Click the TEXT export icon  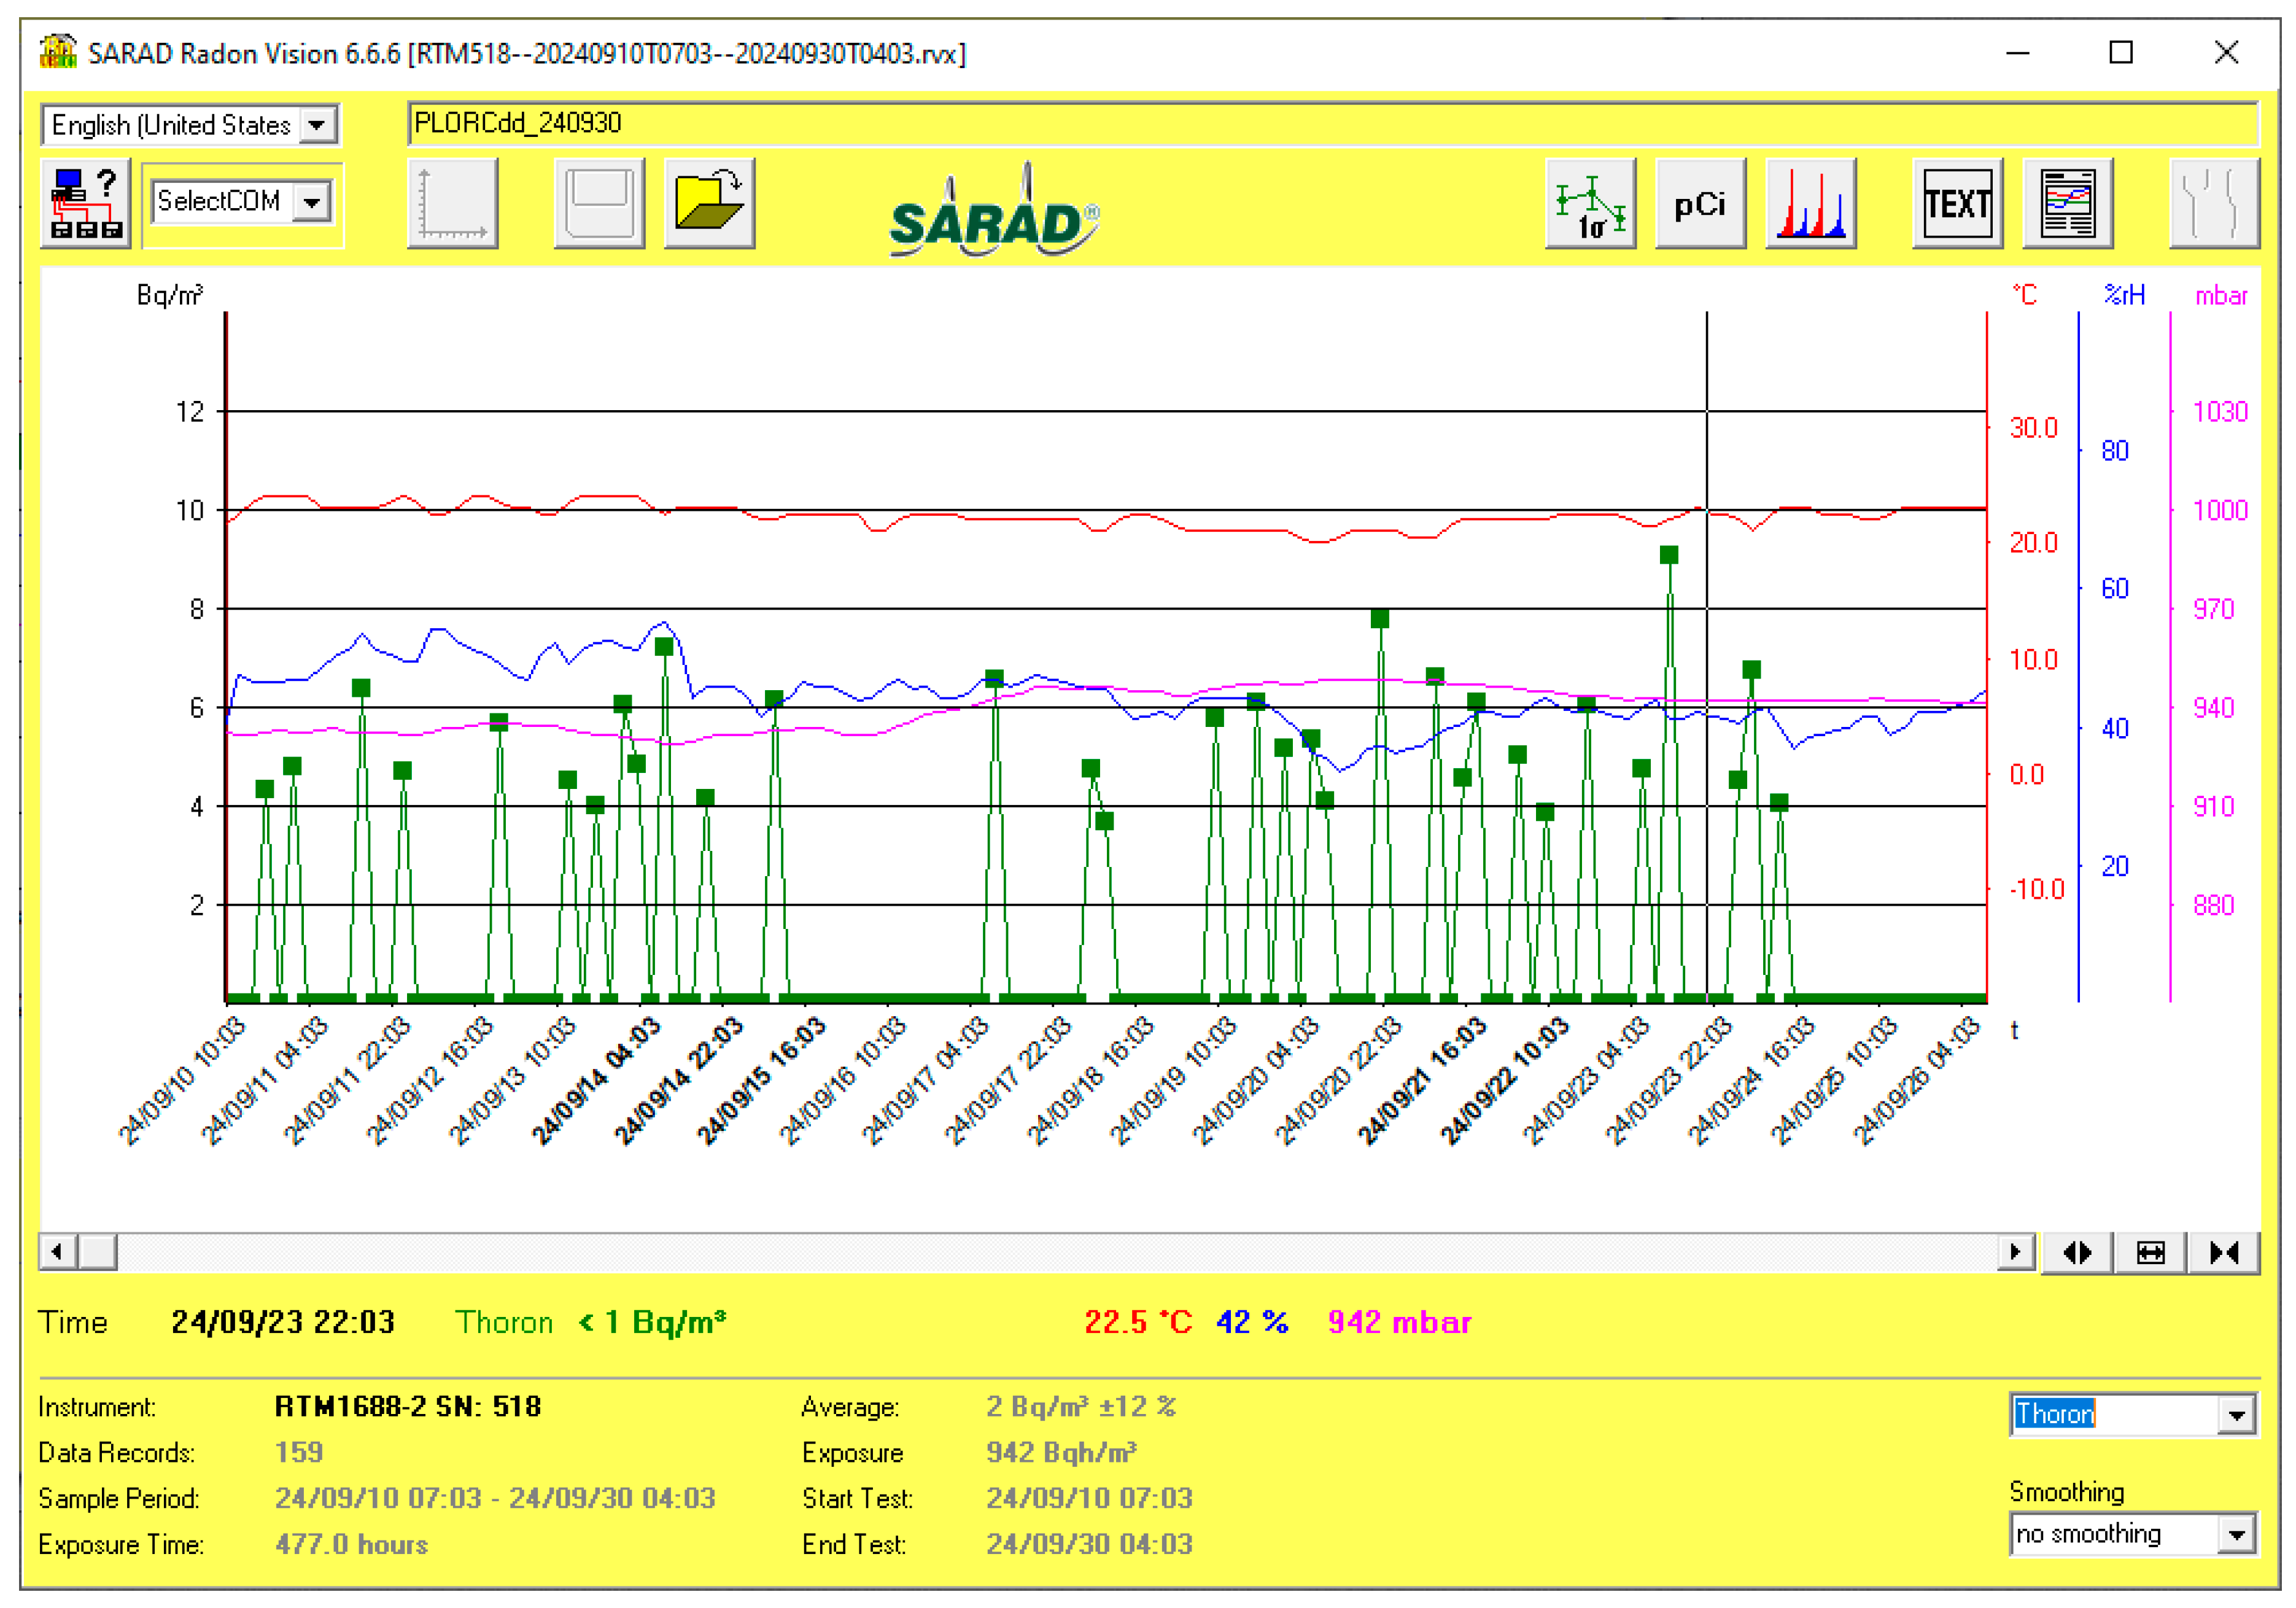[x=1957, y=203]
